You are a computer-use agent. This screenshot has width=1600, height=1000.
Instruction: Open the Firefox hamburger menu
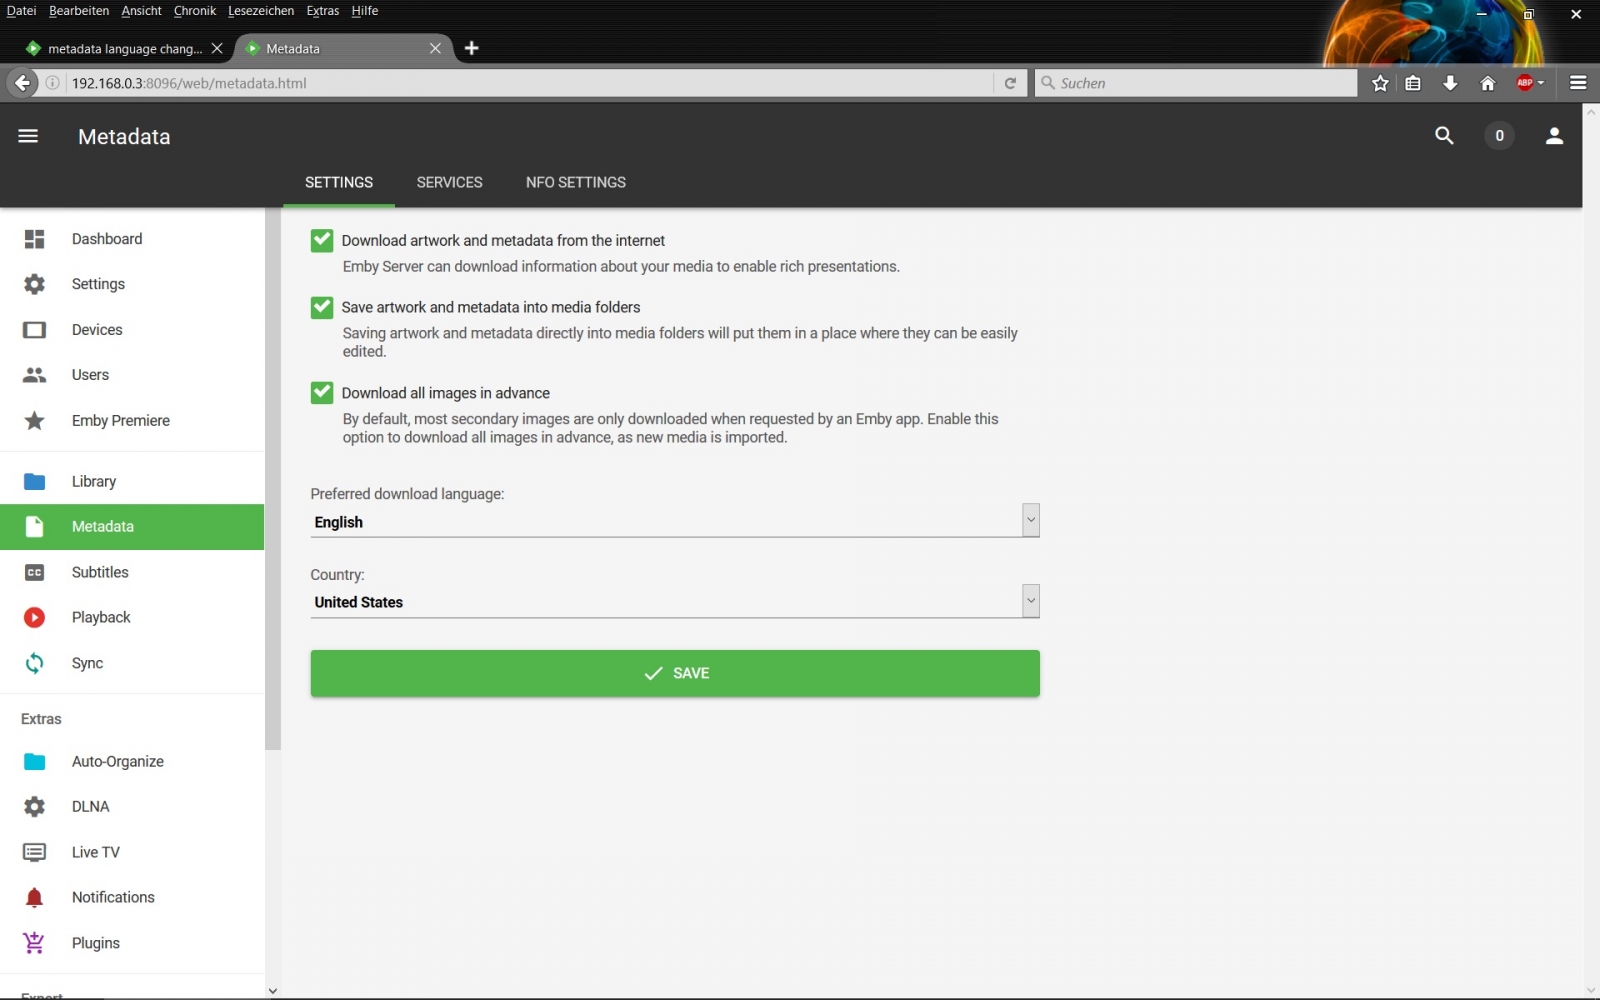pos(1578,83)
